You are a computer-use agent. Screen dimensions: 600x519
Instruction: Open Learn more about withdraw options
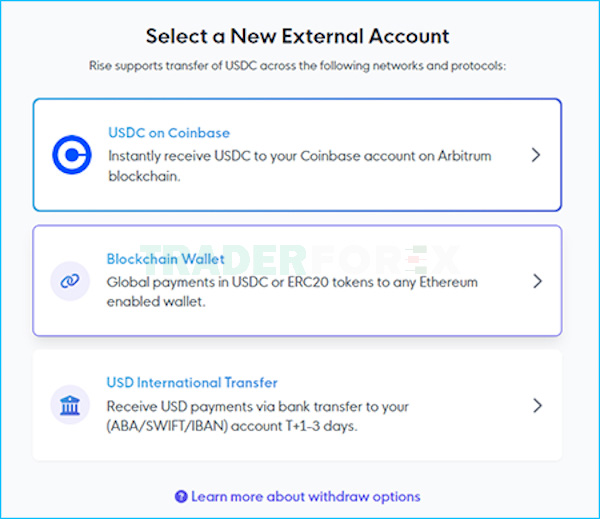(305, 496)
